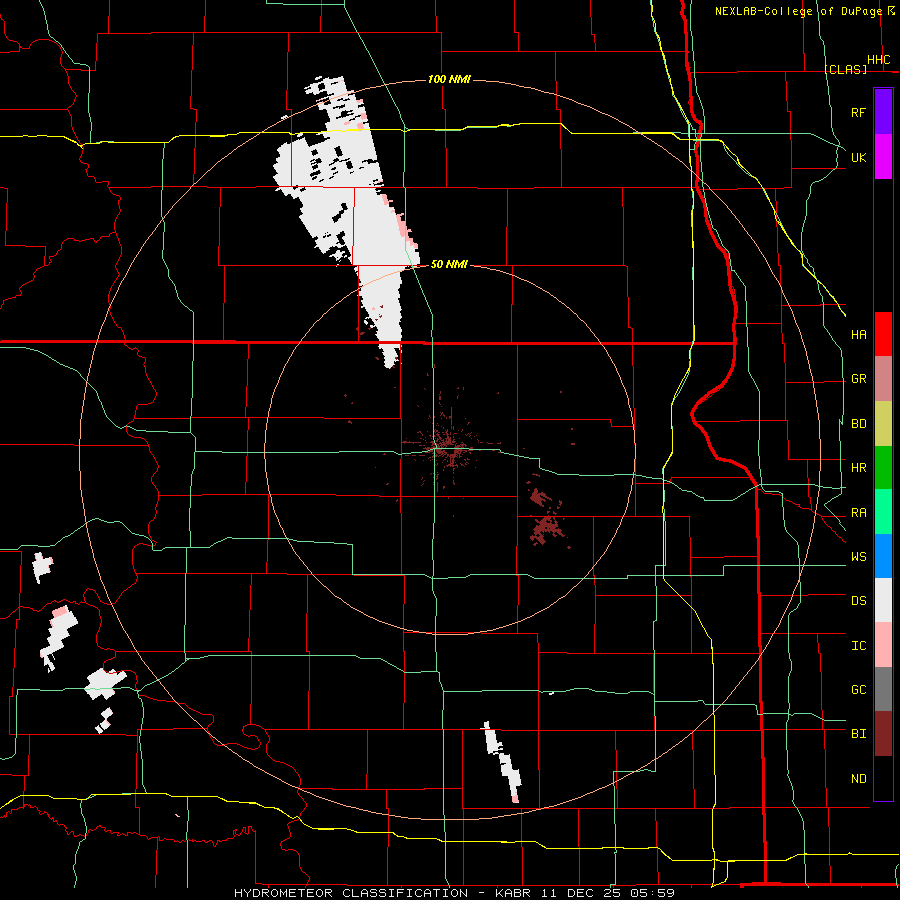Click the RA legend label
Image resolution: width=900 pixels, height=900 pixels.
pyautogui.click(x=858, y=513)
